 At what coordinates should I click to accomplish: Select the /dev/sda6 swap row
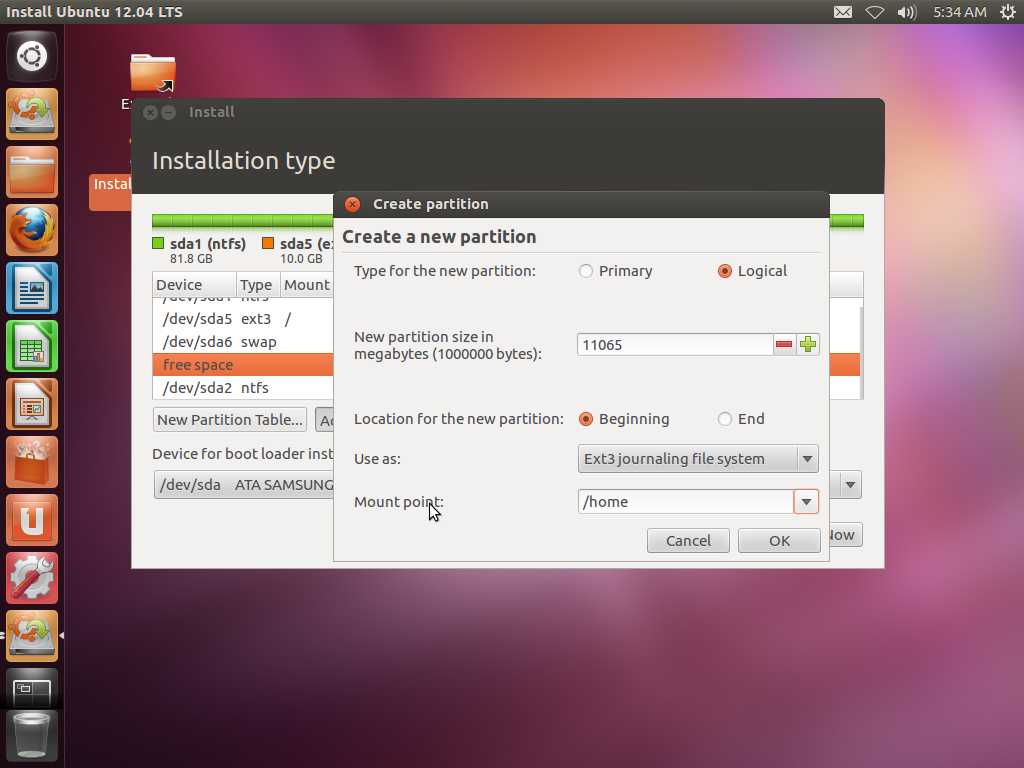(x=243, y=342)
